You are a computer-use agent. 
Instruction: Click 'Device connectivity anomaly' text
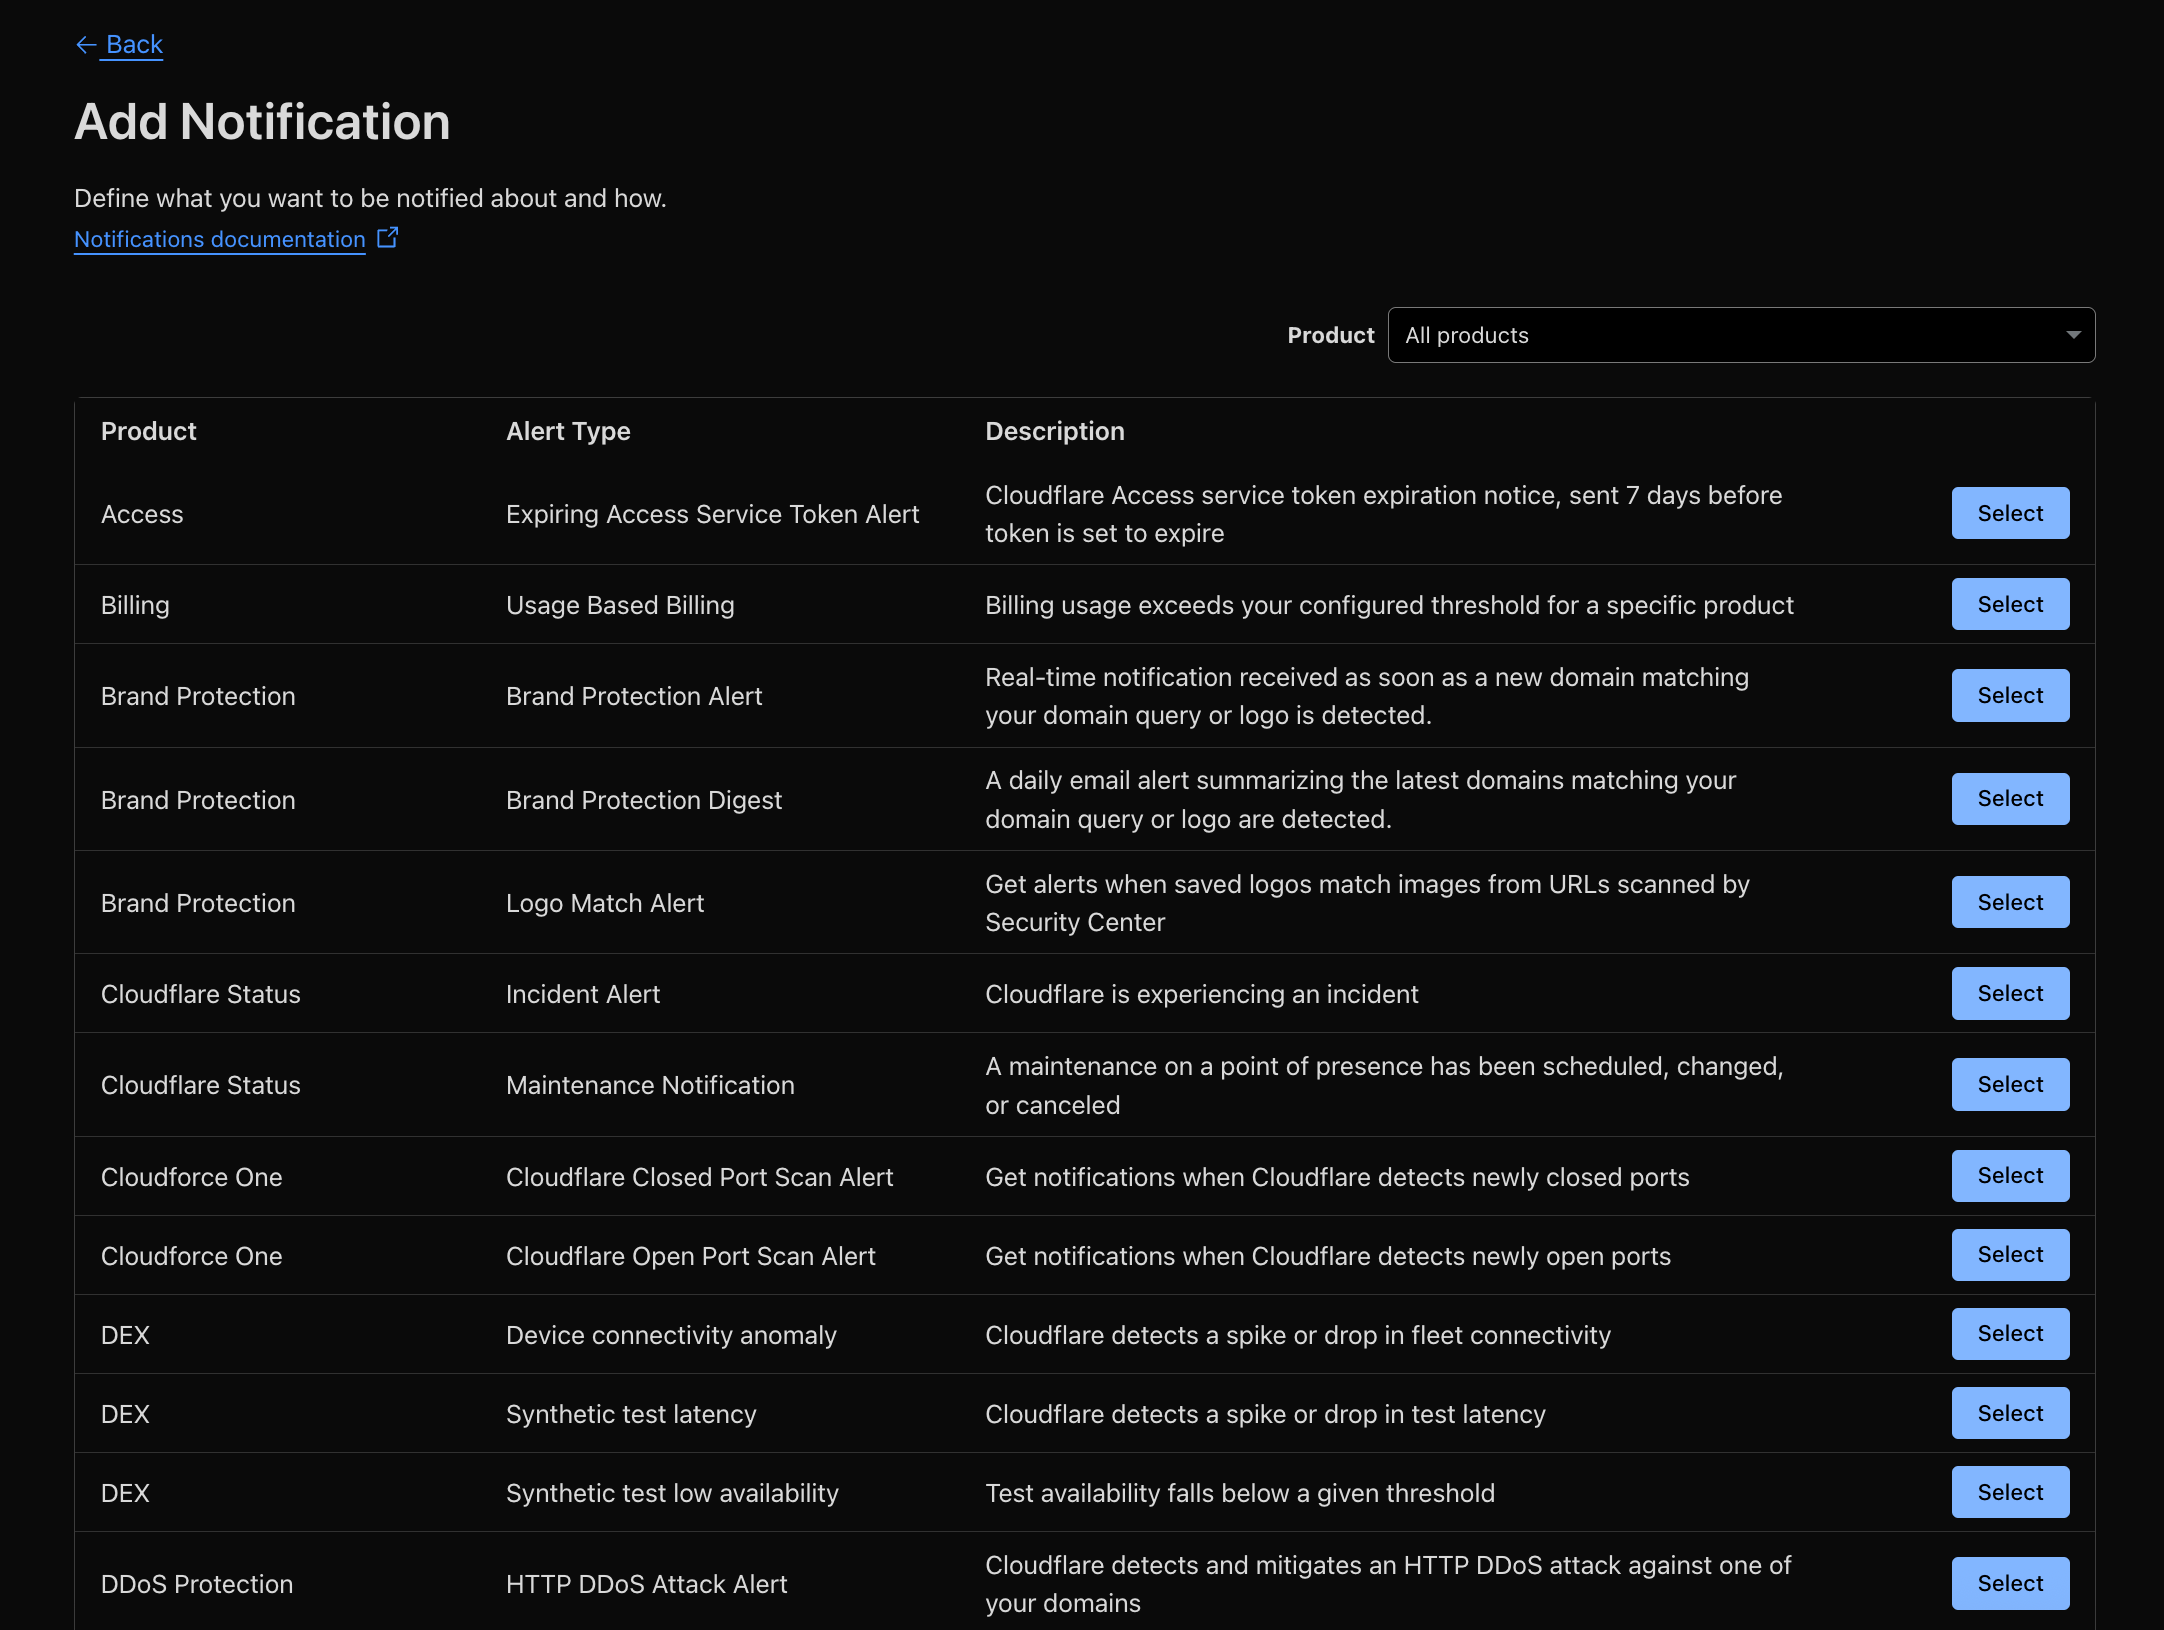coord(671,1335)
